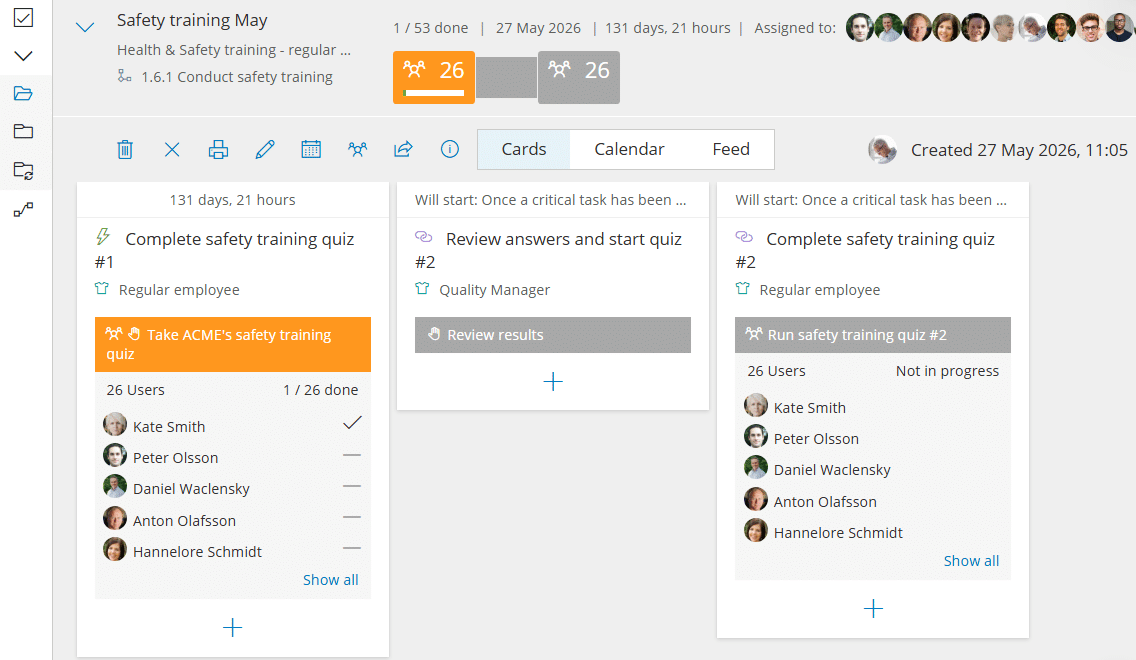Viewport: 1136px width, 660px height.
Task: Switch to the Cards tab
Action: 524,149
